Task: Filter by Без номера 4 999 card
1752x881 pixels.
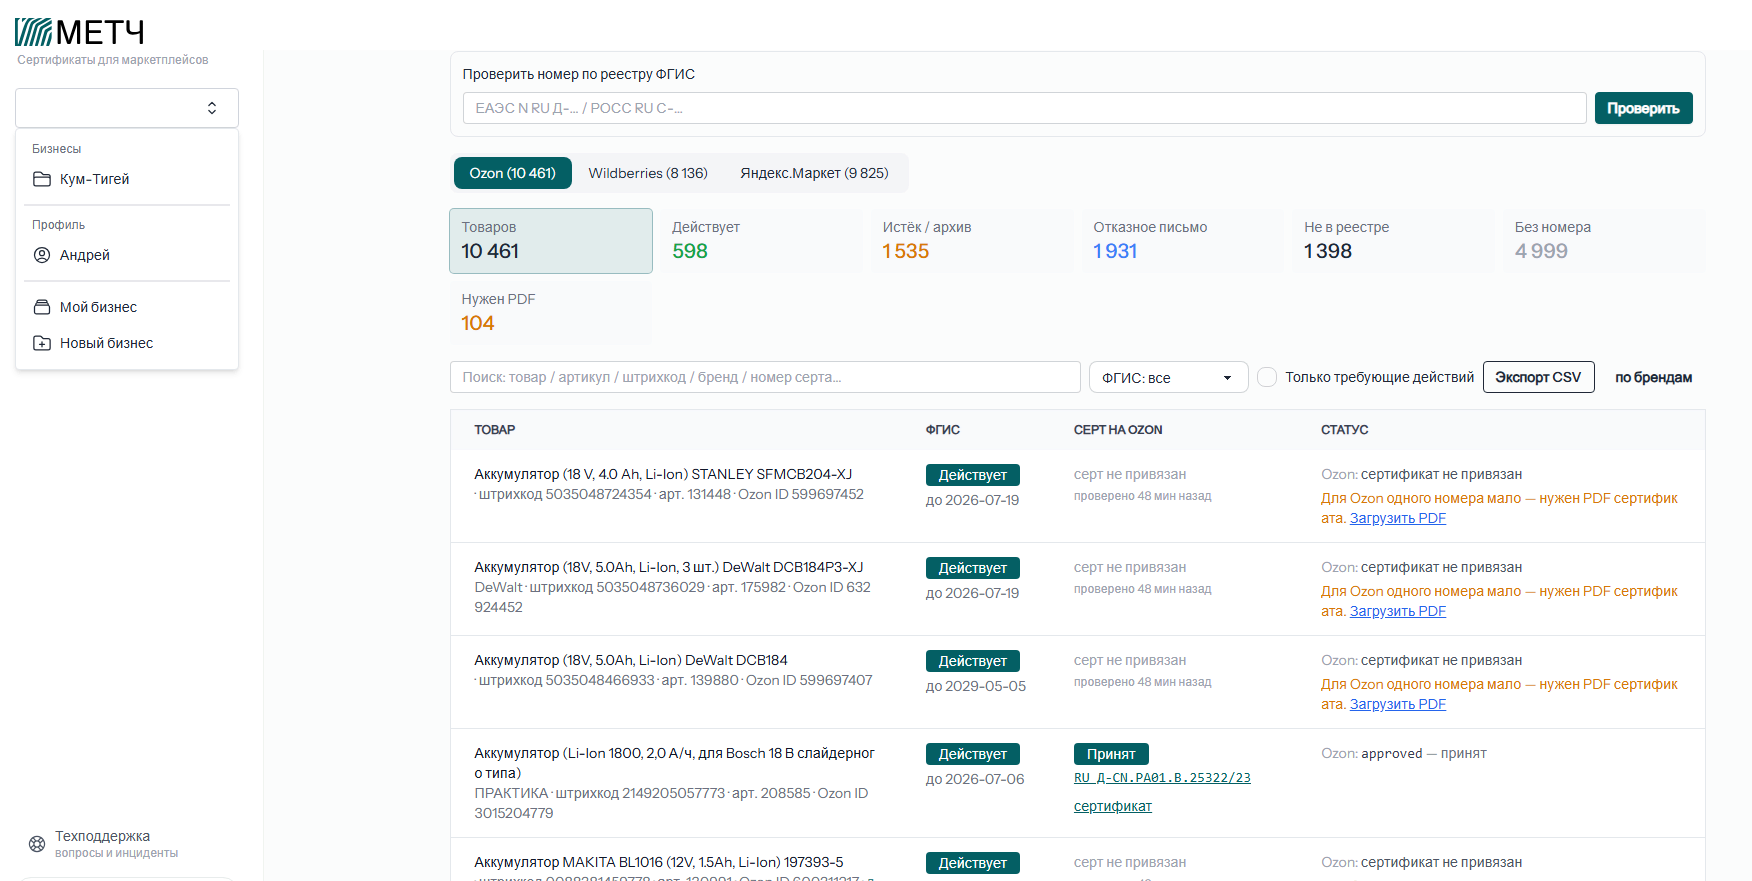Action: click(x=1604, y=241)
